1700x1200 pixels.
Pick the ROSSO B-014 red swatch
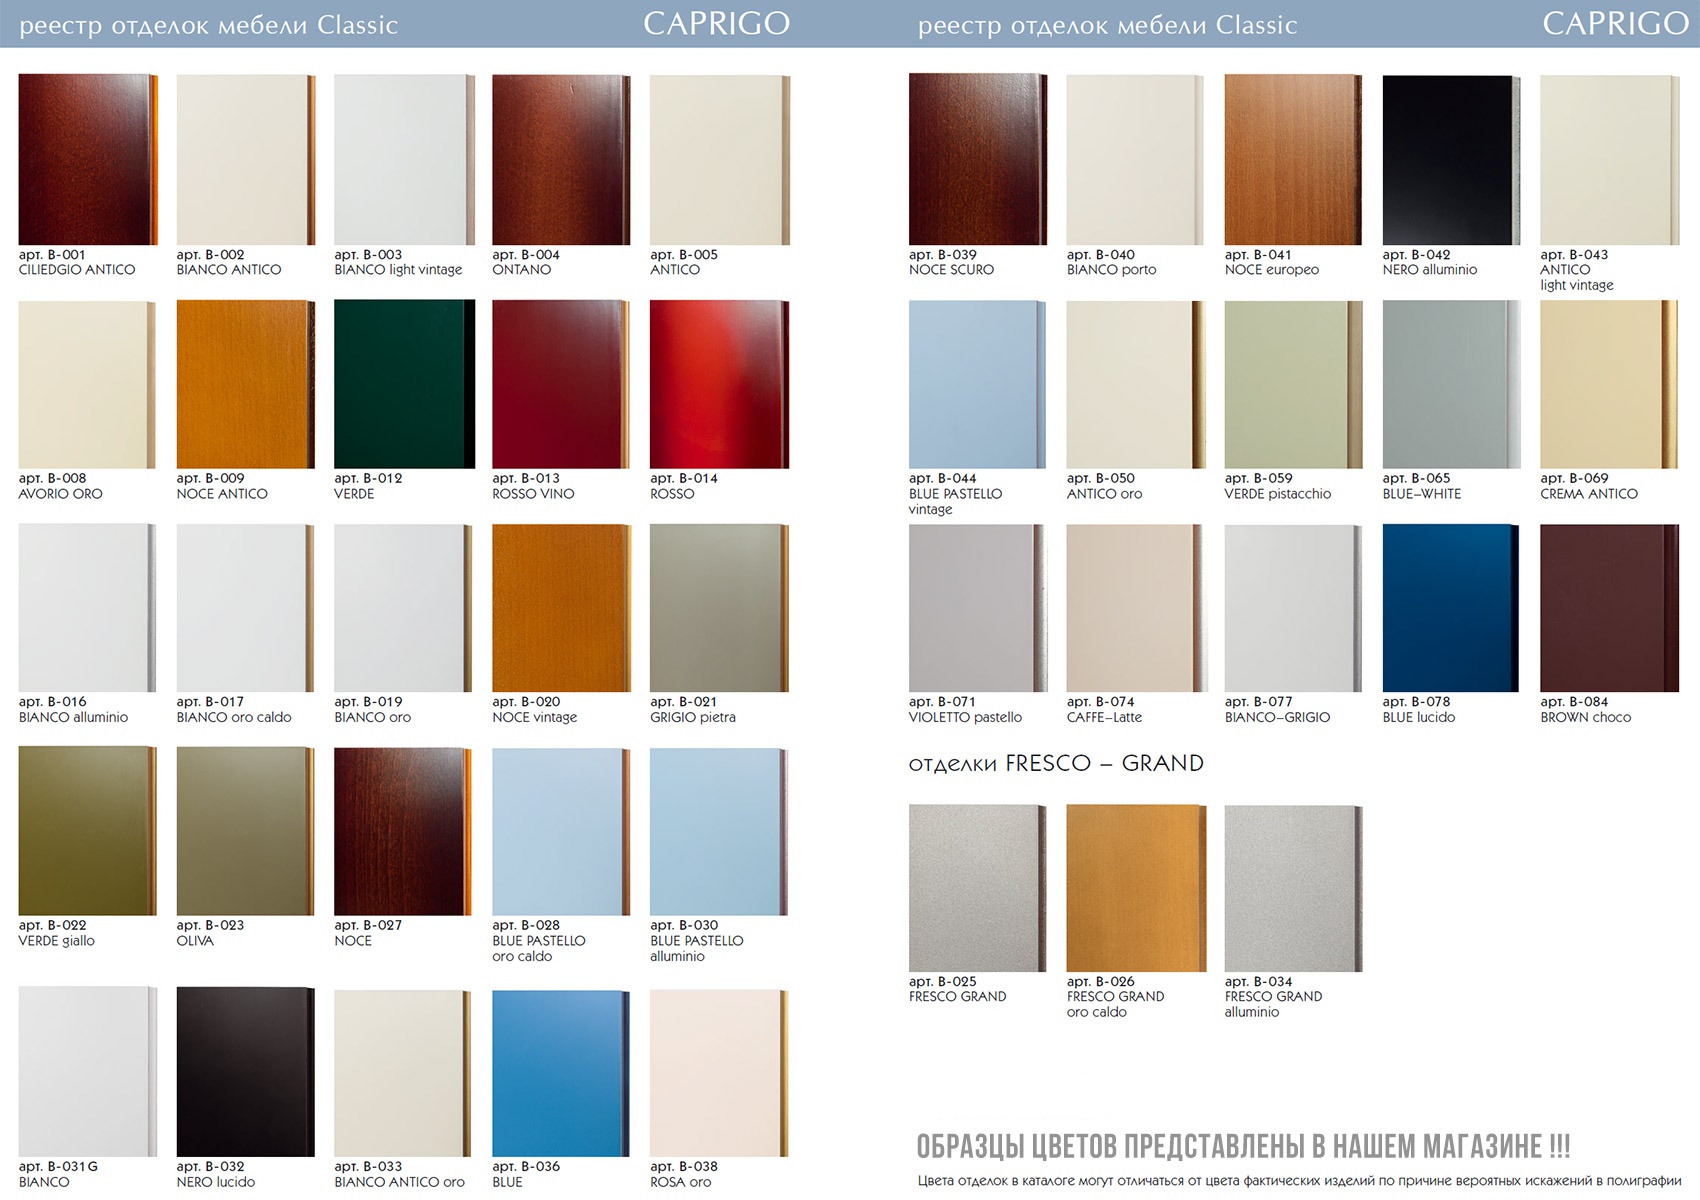pos(719,384)
